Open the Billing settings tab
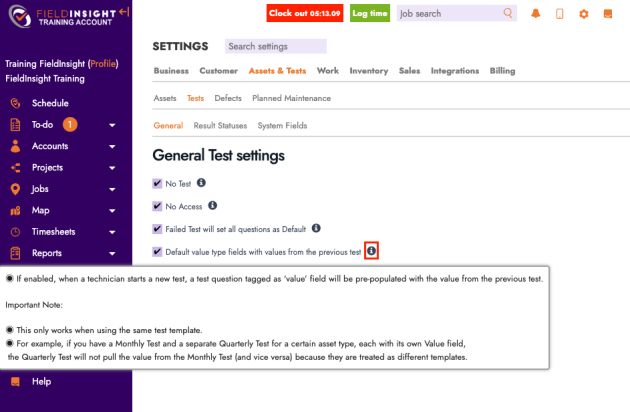The width and height of the screenshot is (630, 412). (502, 71)
